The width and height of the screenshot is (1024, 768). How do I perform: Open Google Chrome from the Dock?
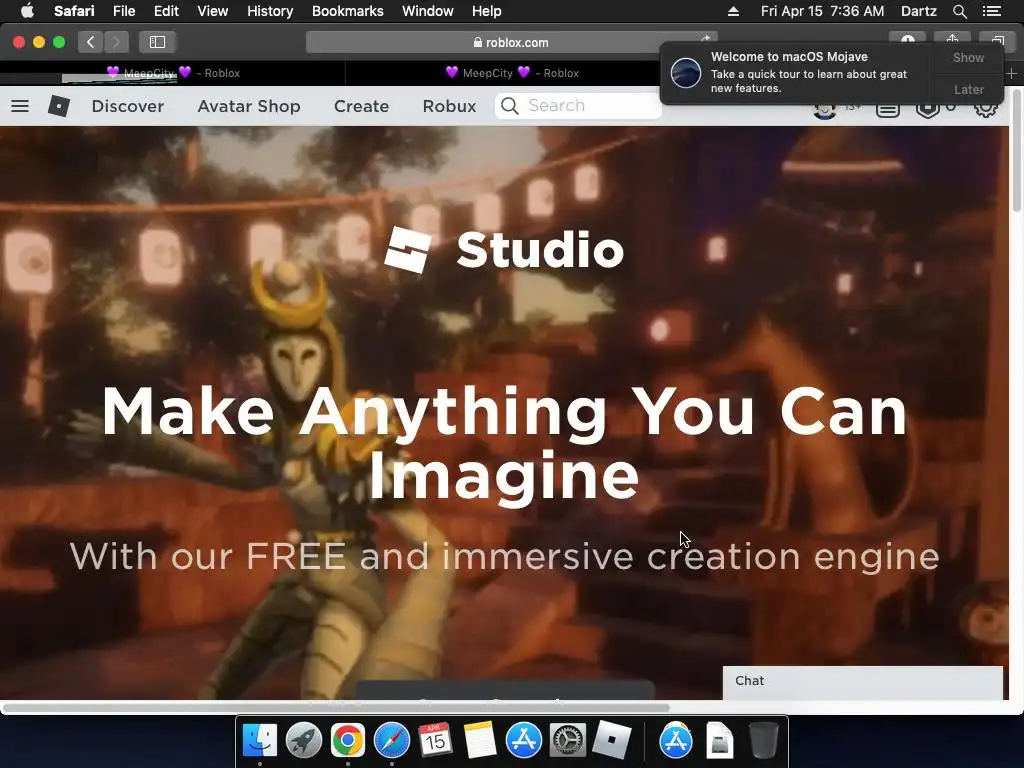(x=347, y=741)
